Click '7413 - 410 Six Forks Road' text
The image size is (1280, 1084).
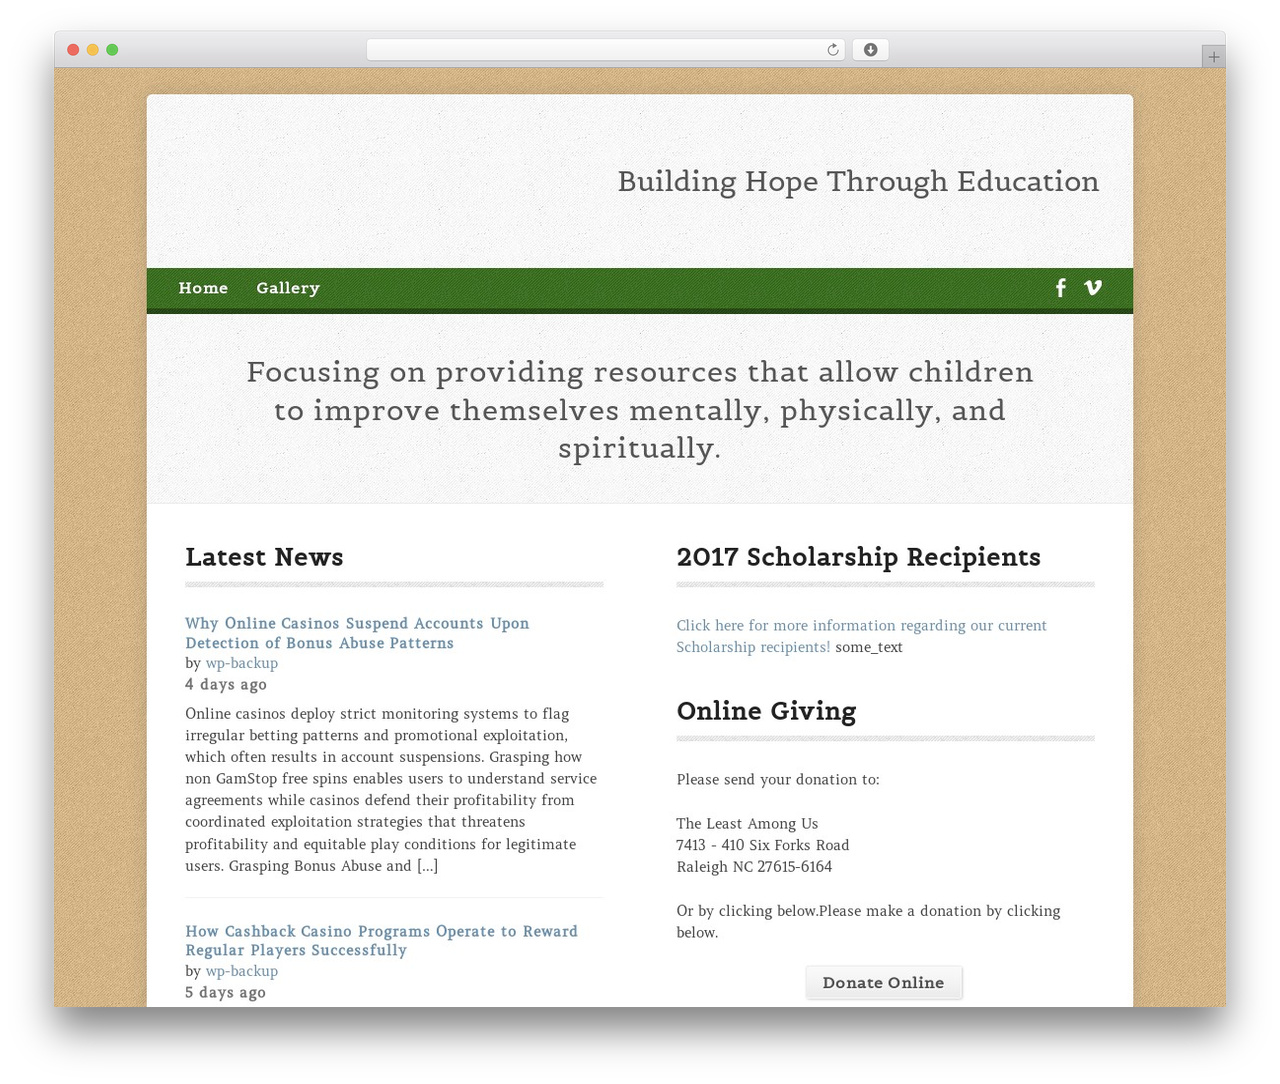point(763,845)
